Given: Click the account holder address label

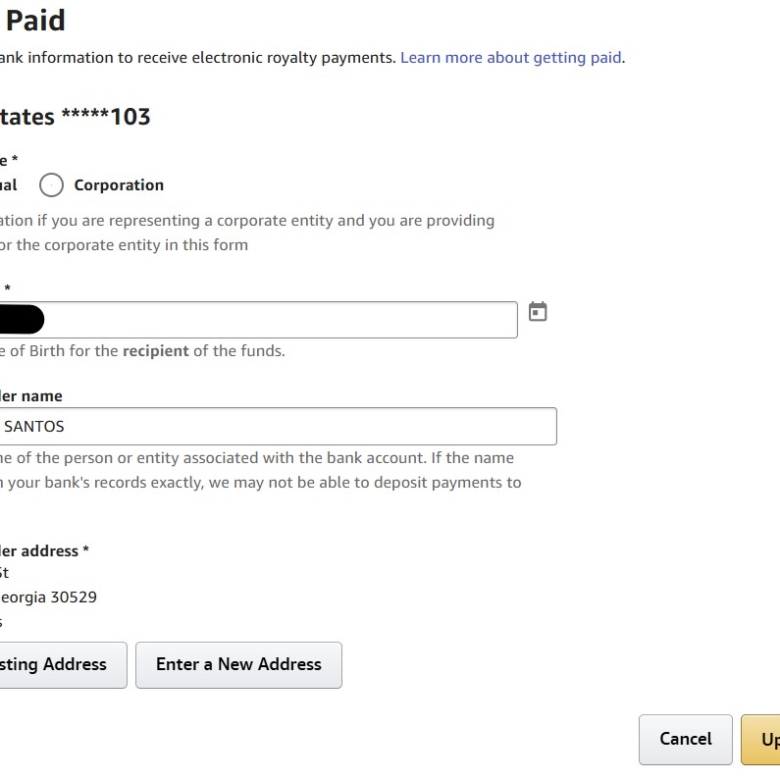Looking at the screenshot, I should 44,551.
